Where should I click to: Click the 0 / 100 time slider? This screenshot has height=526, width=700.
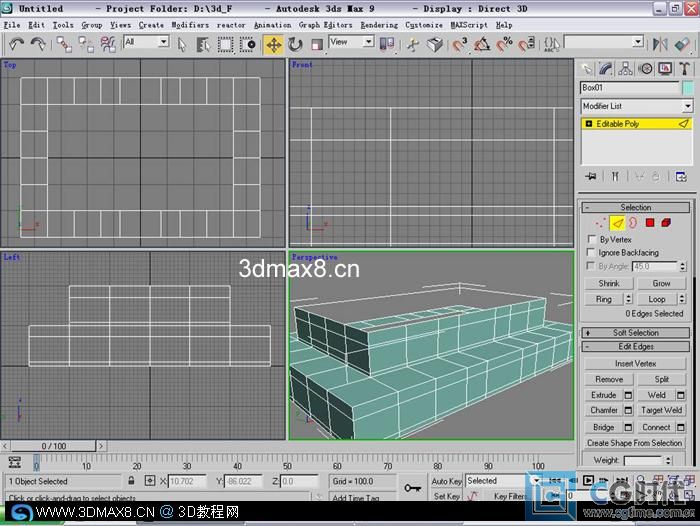pyautogui.click(x=54, y=446)
